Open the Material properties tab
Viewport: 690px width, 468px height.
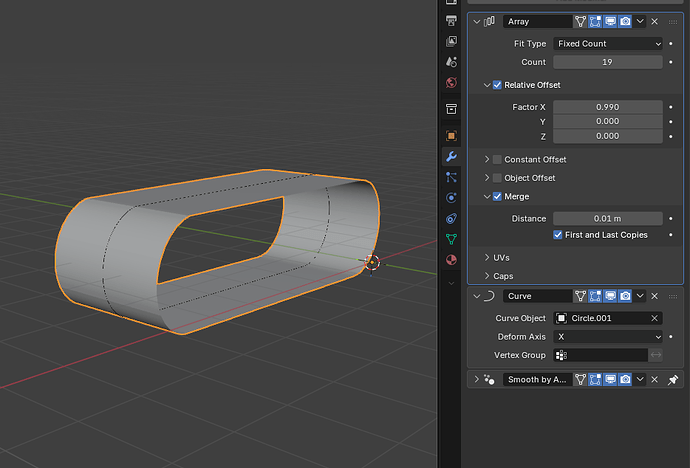(451, 260)
